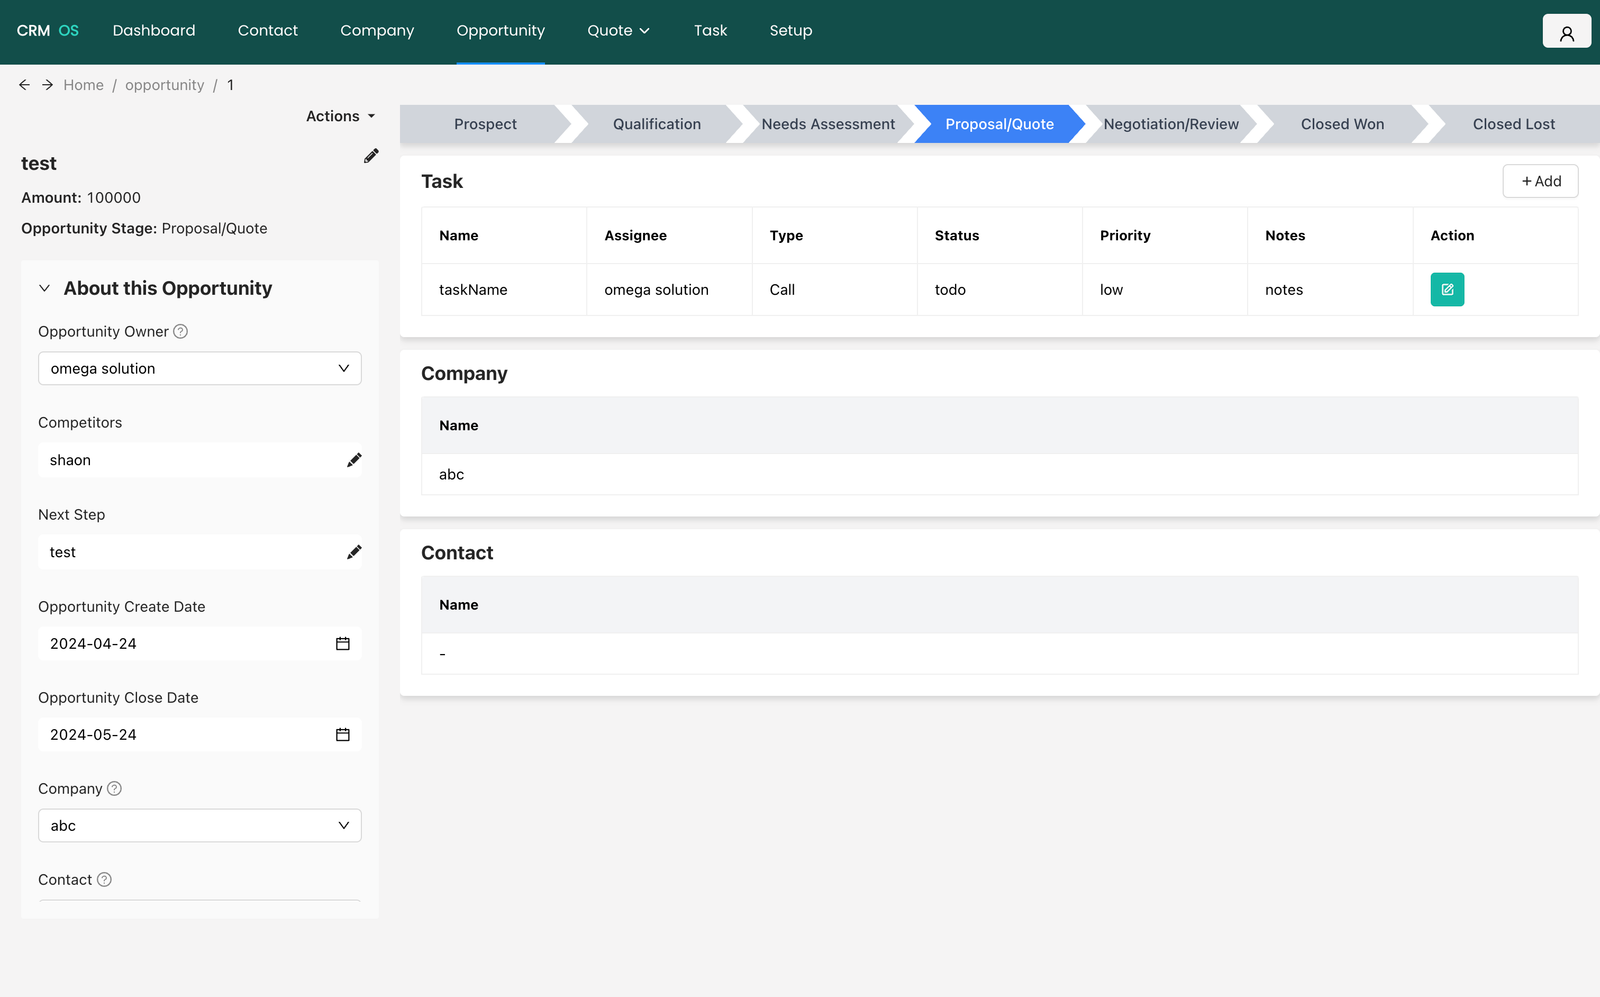Click the forward arrow in breadcrumb
The width and height of the screenshot is (1600, 997).
click(x=47, y=85)
